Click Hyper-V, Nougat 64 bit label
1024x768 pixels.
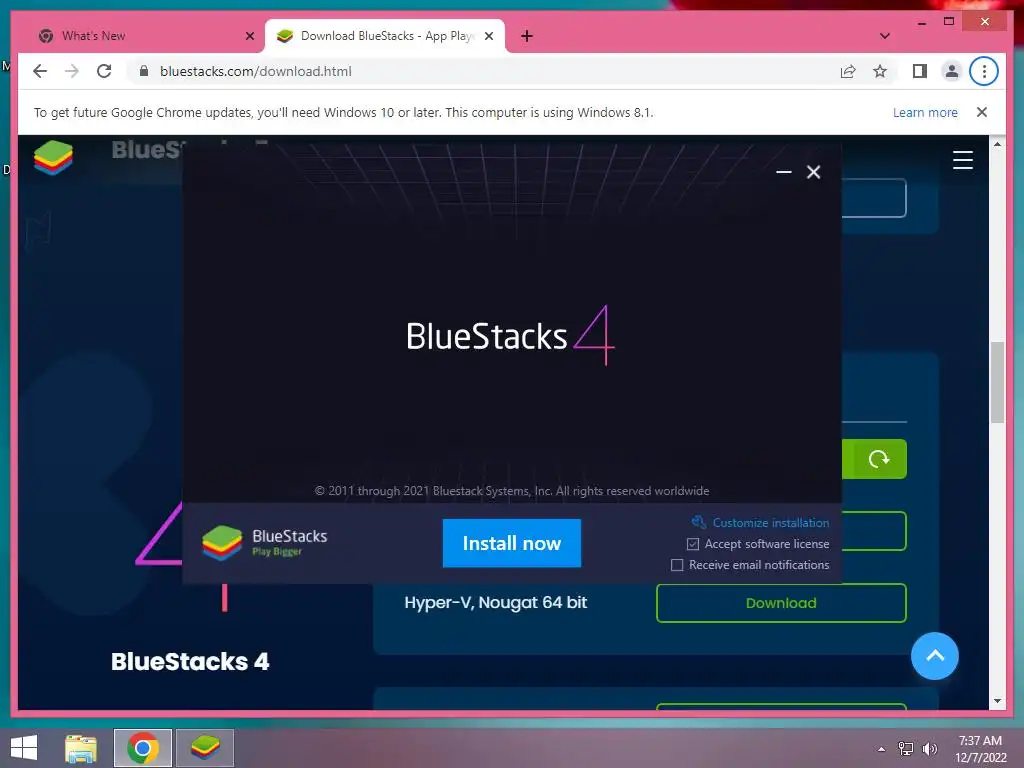[496, 602]
